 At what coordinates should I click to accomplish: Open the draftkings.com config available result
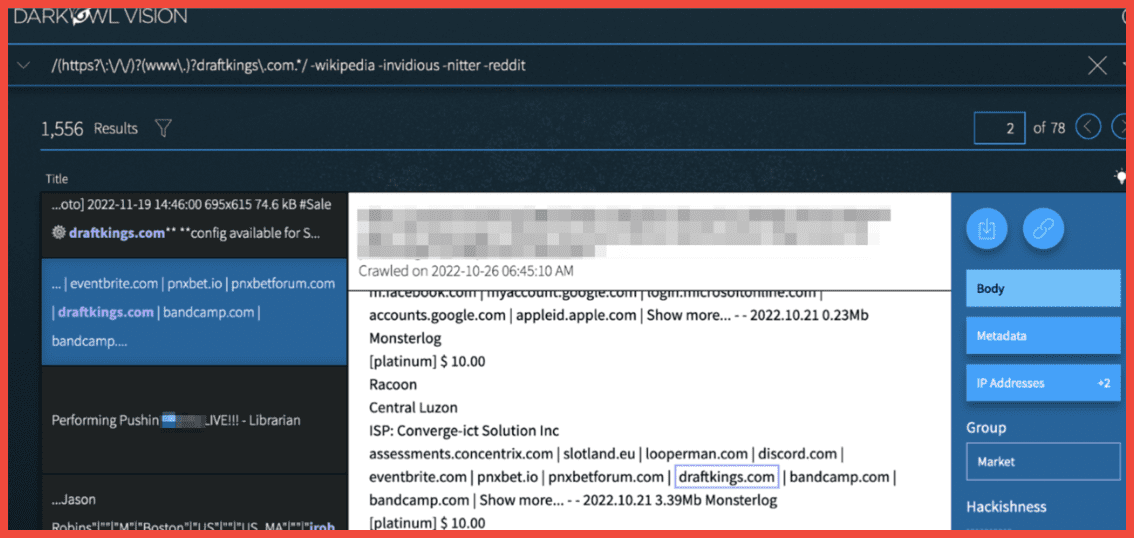click(195, 225)
